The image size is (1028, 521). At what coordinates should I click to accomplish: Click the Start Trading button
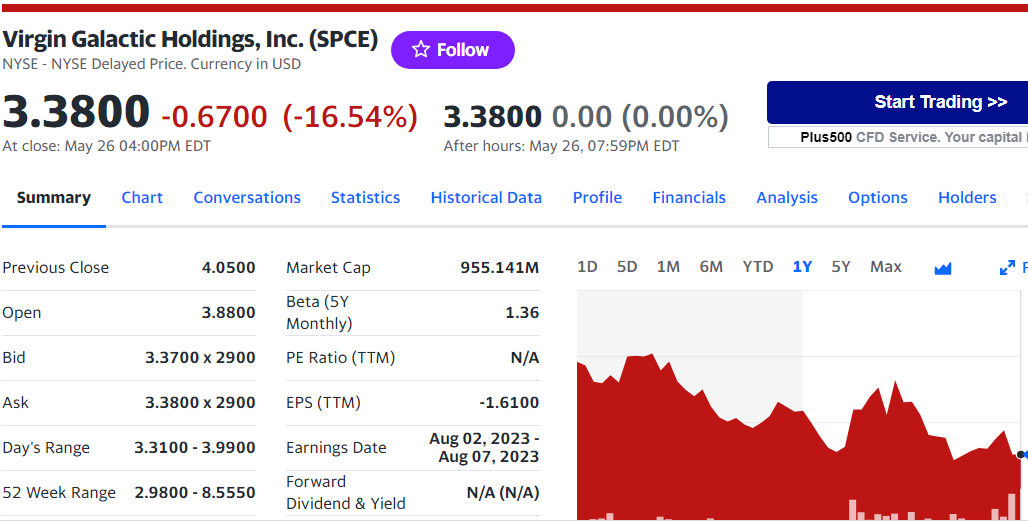pos(898,102)
